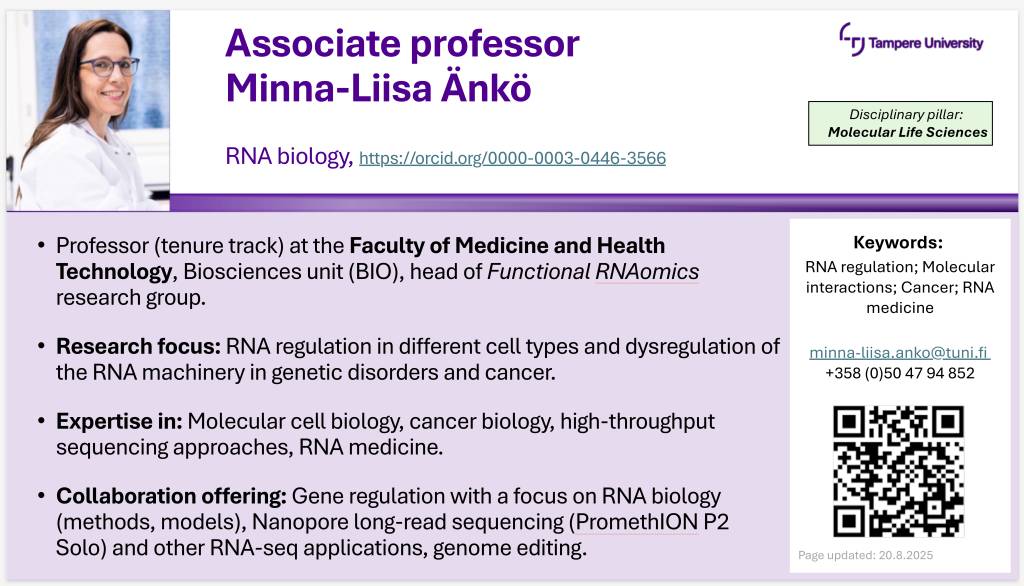Click the minna-liisa.anko@tuni.fi email link
This screenshot has height=586, width=1024.
point(899,352)
